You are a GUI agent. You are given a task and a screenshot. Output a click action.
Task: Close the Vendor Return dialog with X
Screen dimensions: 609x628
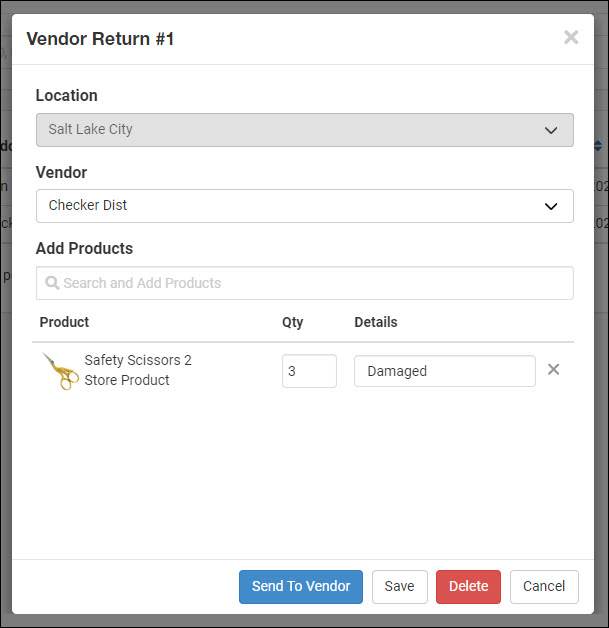(571, 38)
